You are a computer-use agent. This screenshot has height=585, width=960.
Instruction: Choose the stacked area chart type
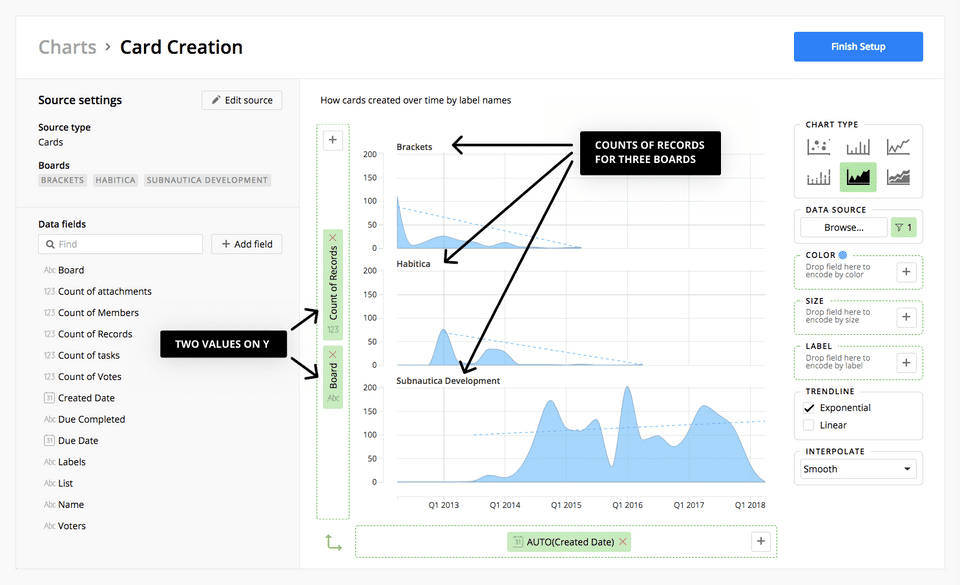[898, 177]
